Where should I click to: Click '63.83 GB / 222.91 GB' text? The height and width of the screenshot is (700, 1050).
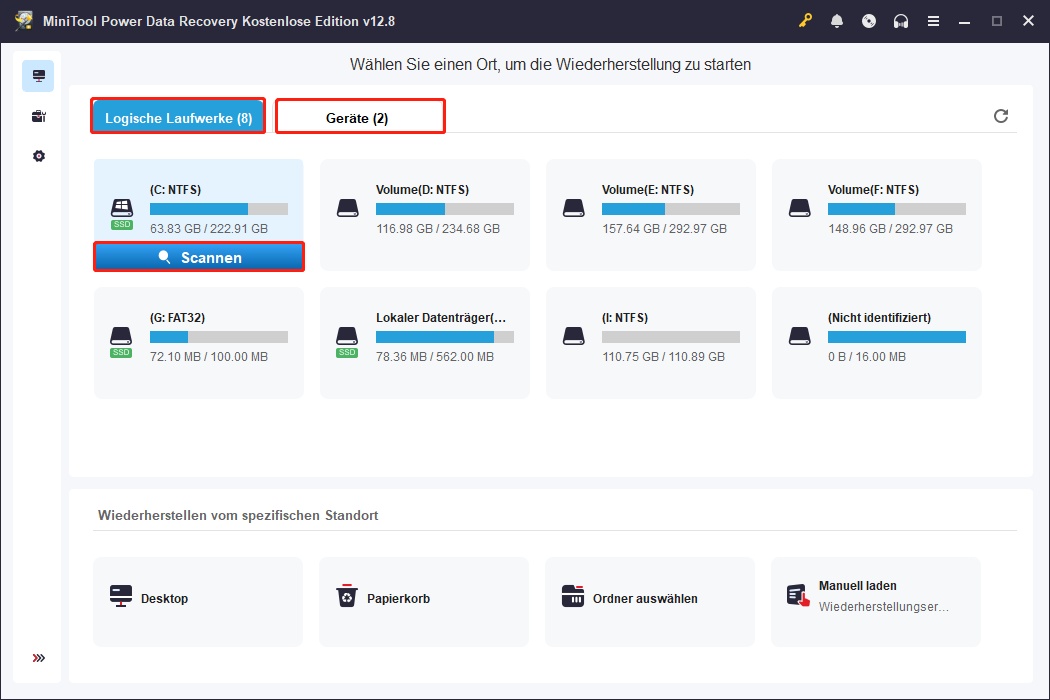209,228
